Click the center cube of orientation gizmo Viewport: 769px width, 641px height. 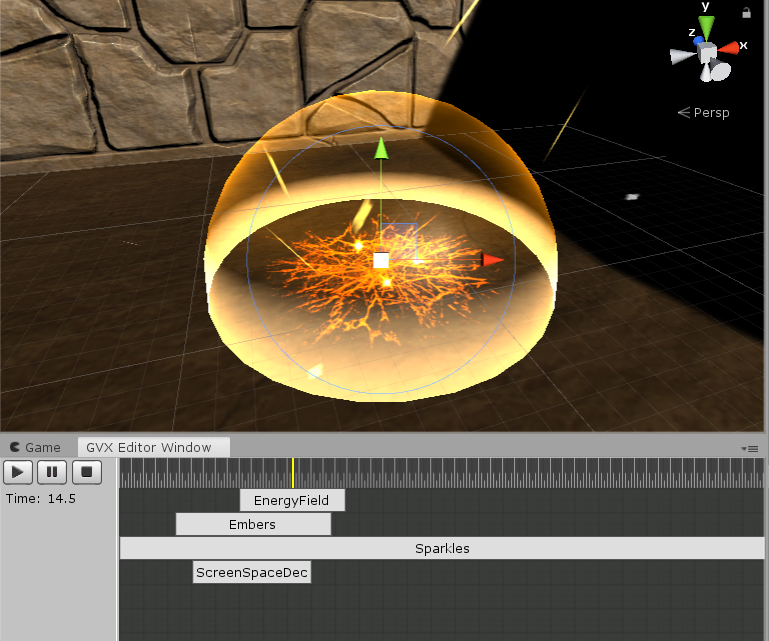[x=707, y=51]
